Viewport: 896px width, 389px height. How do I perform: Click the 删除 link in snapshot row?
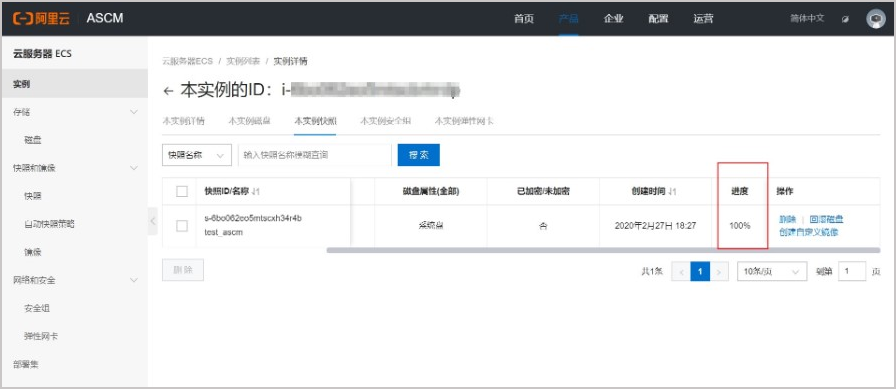(787, 219)
